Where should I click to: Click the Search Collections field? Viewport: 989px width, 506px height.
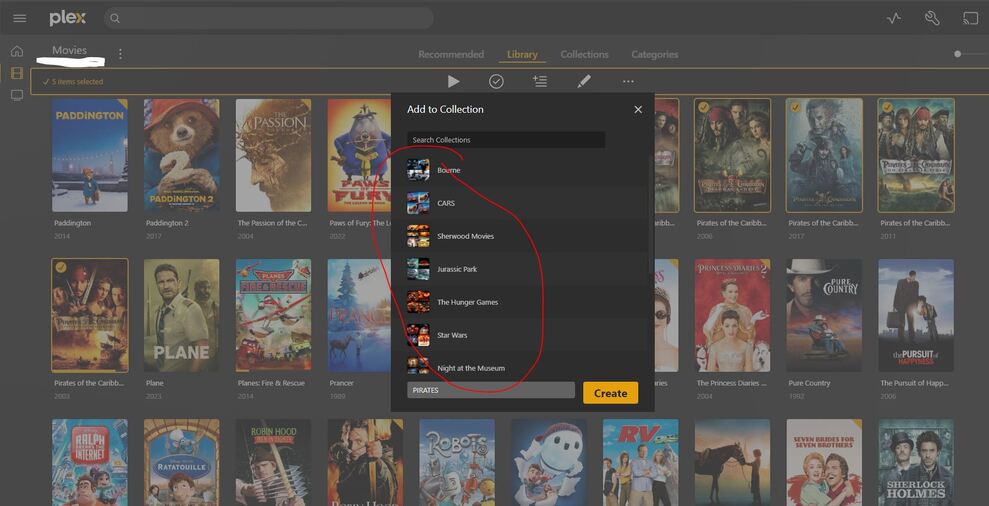506,139
